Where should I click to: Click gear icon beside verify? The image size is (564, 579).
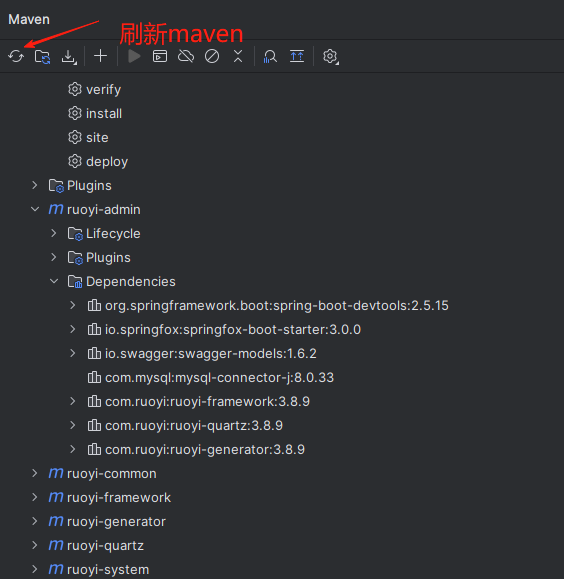coord(75,89)
